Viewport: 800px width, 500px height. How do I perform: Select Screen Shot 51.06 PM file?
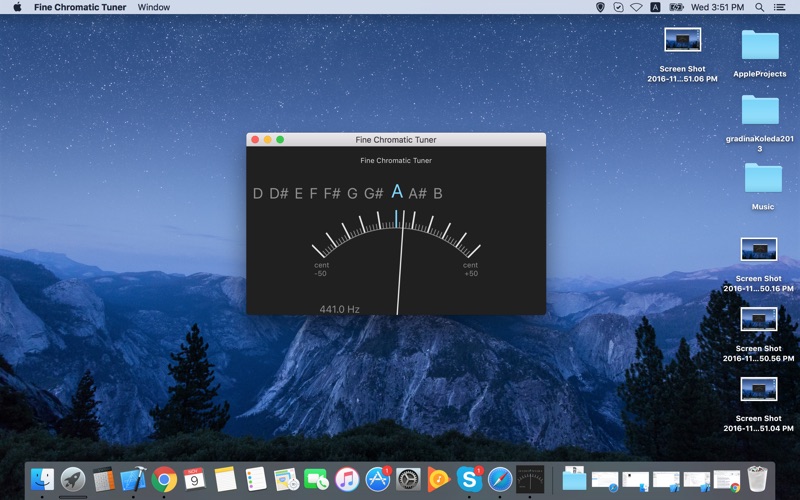[x=682, y=55]
